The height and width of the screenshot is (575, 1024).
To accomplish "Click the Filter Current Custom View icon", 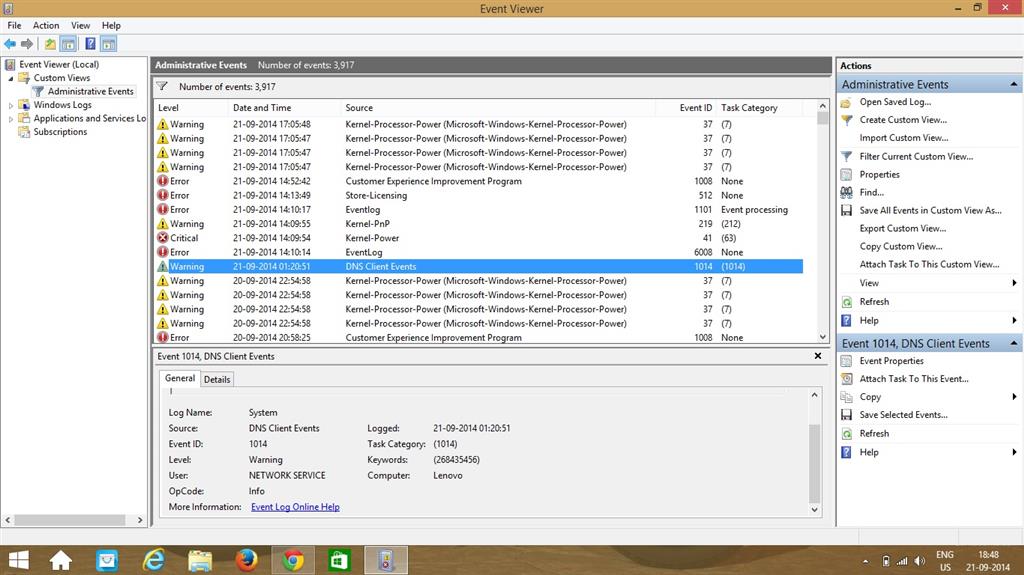I will (846, 157).
